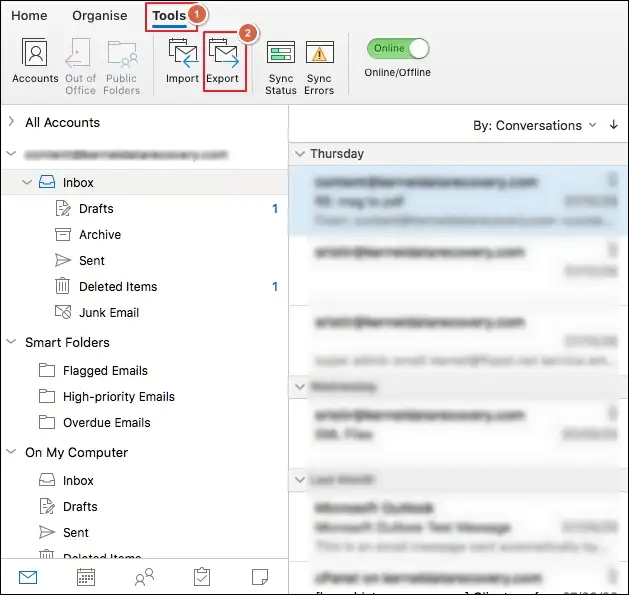Switch to People view in bottom bar
The width and height of the screenshot is (629, 595).
pos(144,577)
